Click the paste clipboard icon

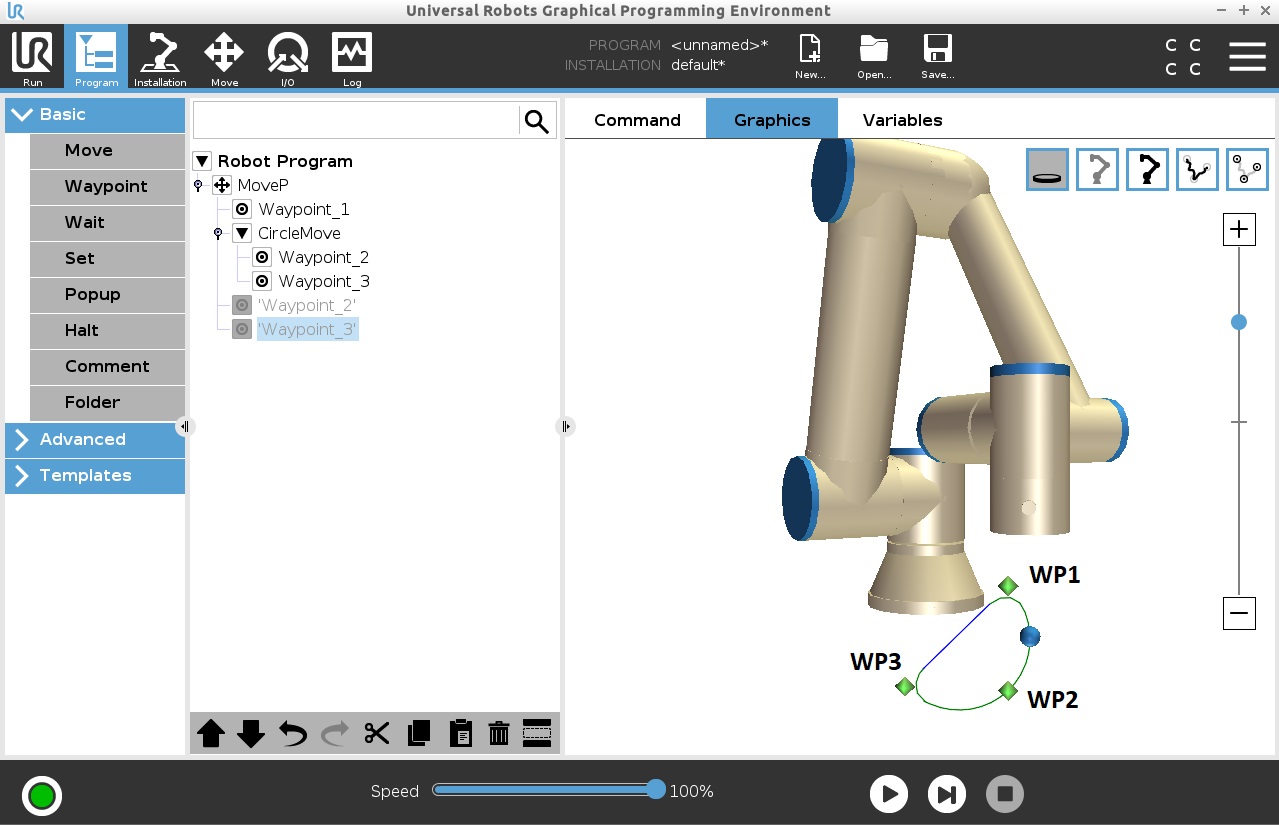click(x=460, y=733)
